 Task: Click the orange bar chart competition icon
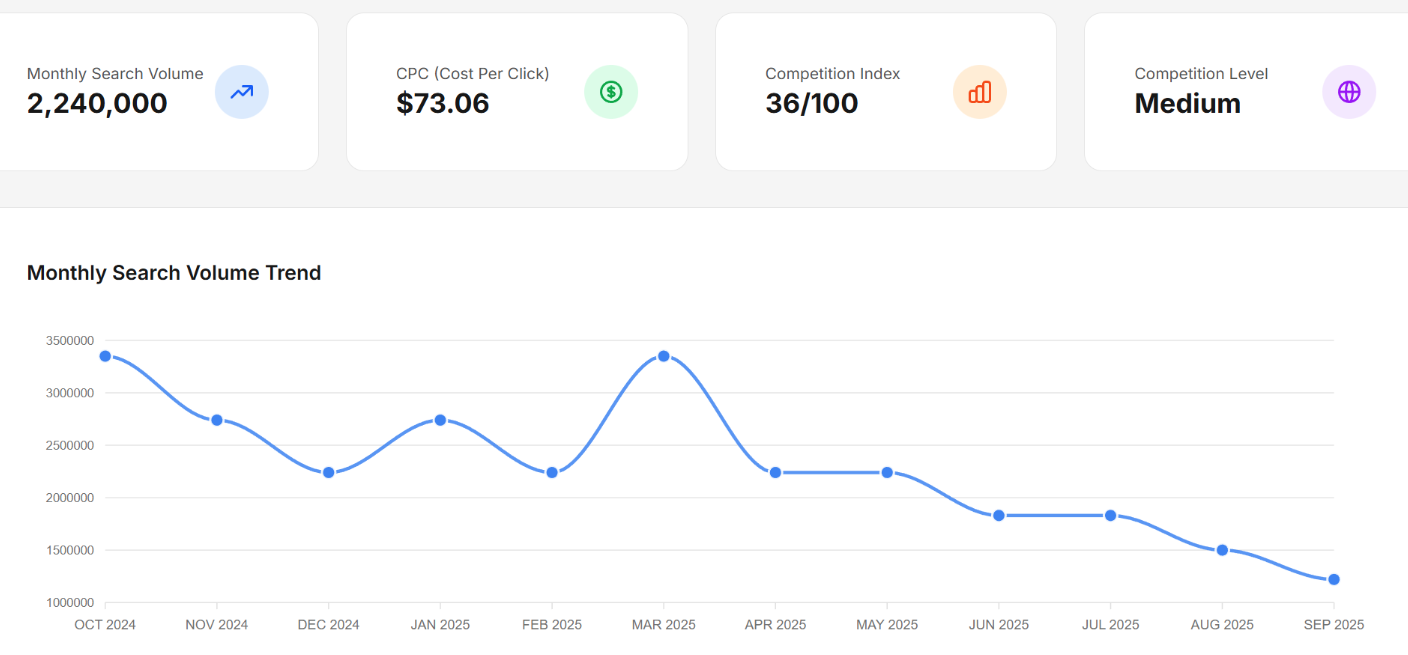(x=980, y=92)
